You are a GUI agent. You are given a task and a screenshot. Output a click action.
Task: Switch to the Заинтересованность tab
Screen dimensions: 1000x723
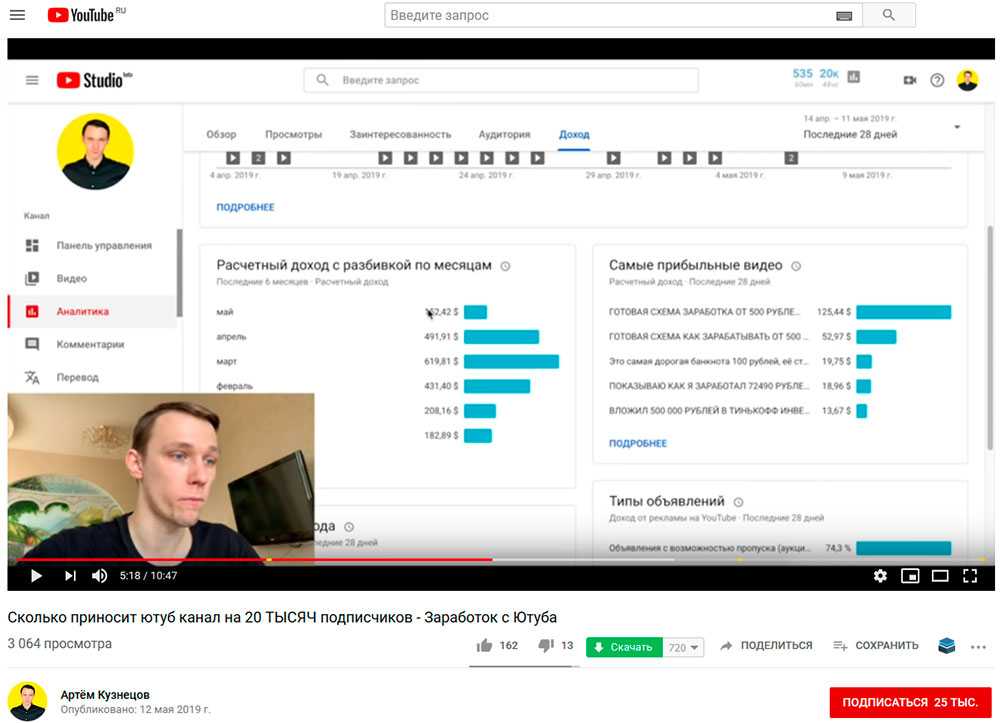click(400, 135)
